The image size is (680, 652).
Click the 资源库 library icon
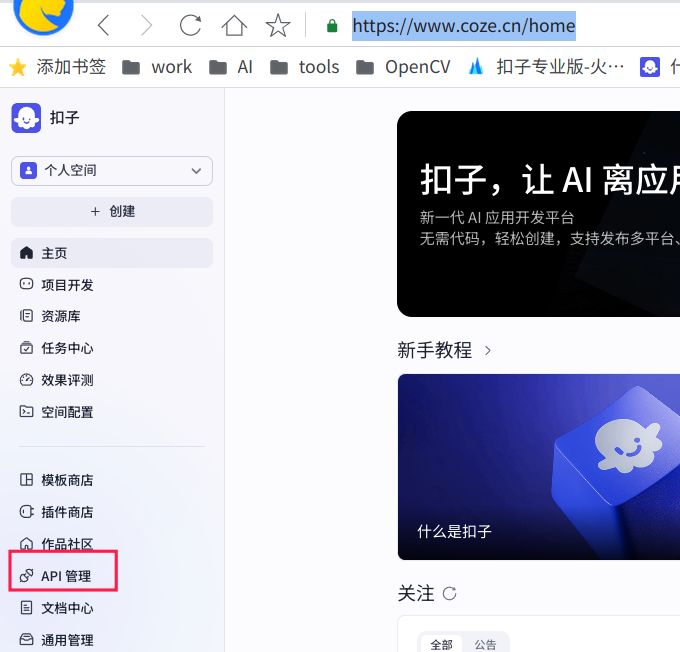[26, 316]
